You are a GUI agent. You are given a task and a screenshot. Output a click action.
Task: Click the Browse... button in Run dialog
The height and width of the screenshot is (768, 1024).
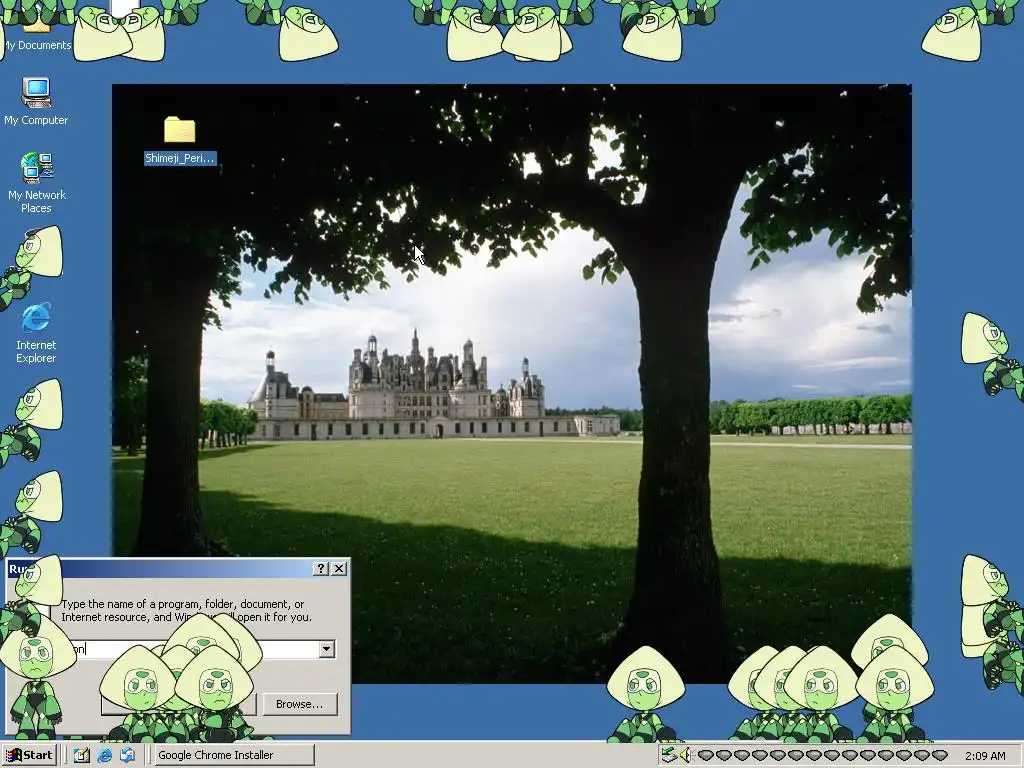tap(300, 704)
